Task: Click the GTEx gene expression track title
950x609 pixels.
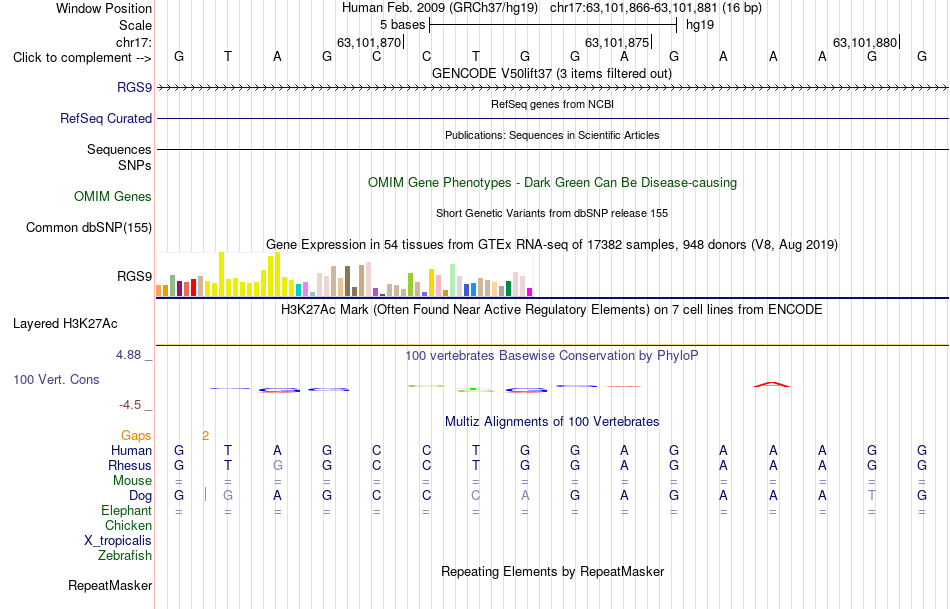Action: pos(552,244)
